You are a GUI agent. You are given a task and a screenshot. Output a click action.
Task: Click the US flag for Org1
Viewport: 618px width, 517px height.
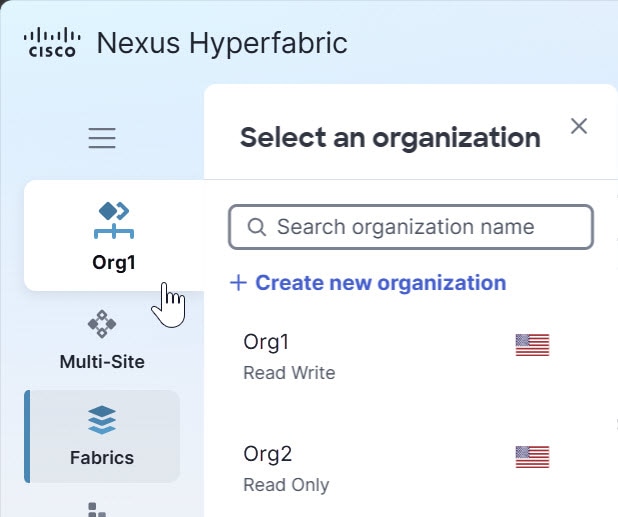pyautogui.click(x=532, y=345)
